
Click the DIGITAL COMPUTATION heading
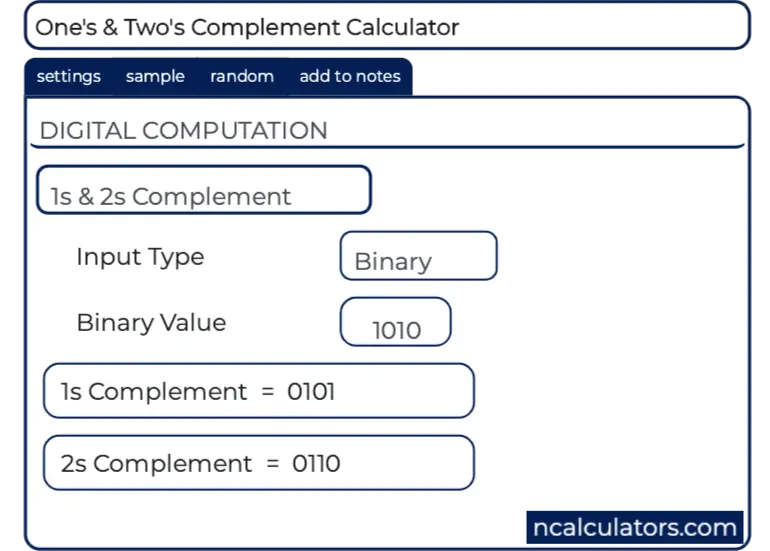click(183, 131)
